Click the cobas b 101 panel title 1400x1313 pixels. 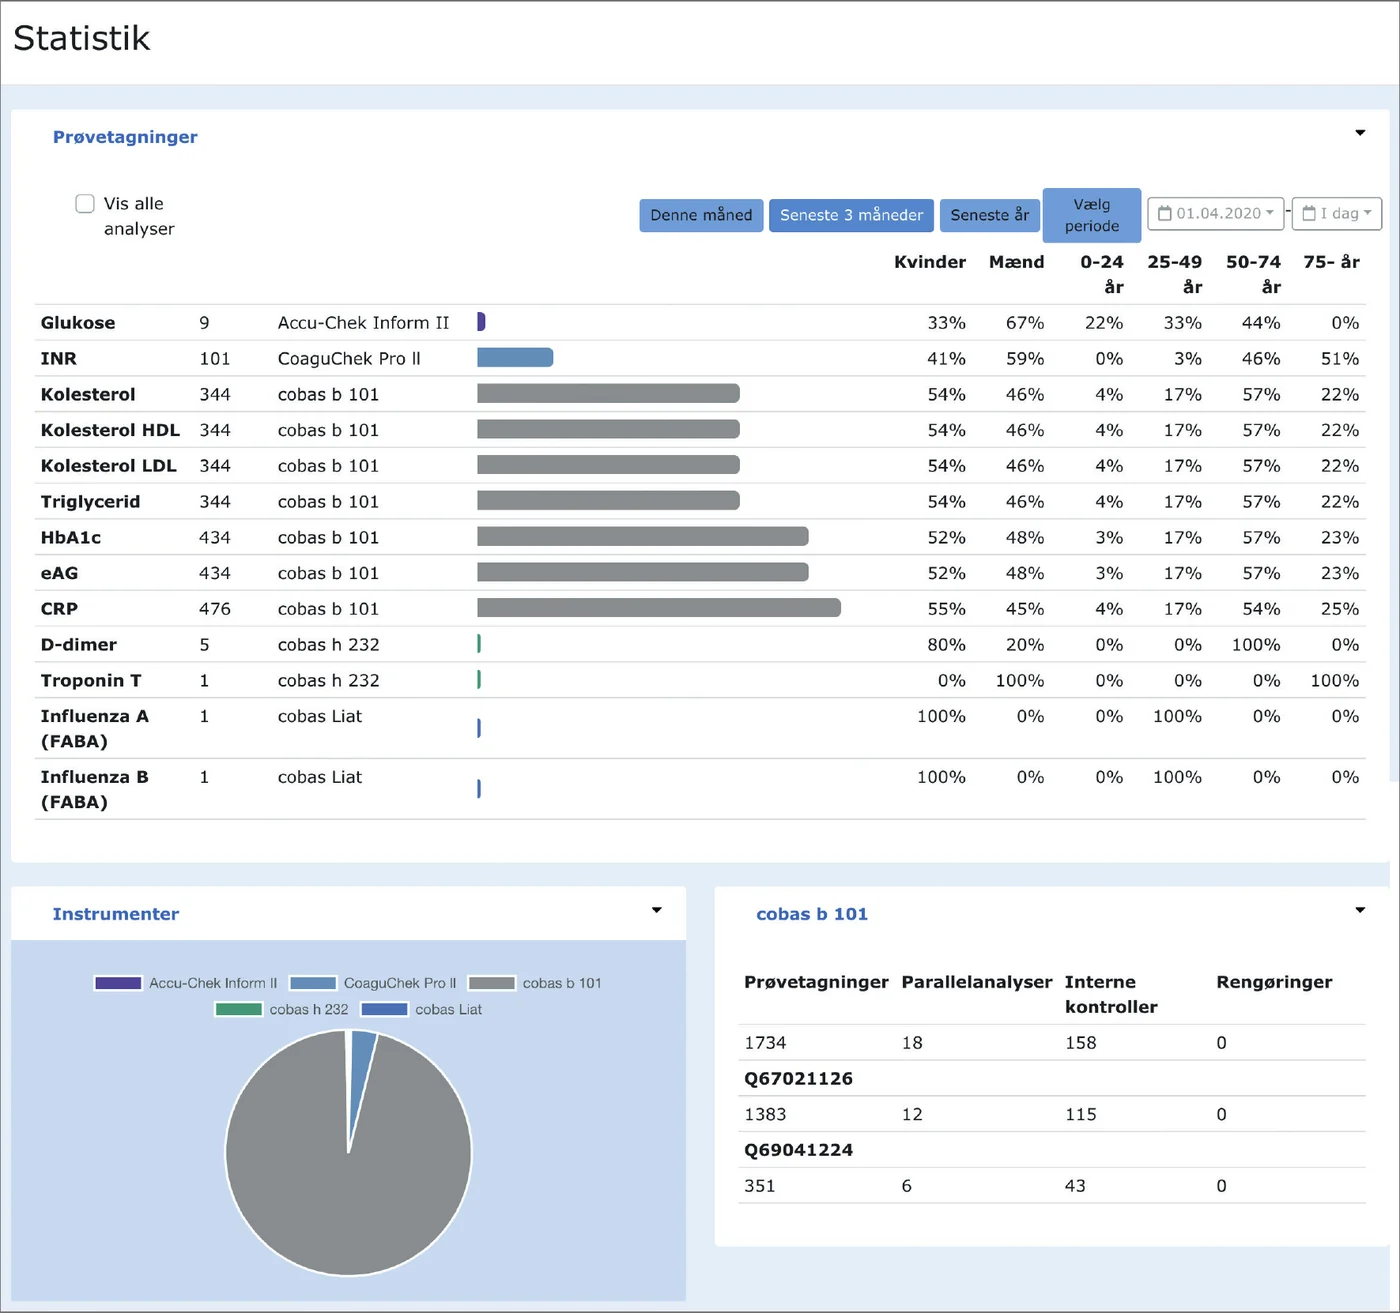click(812, 914)
